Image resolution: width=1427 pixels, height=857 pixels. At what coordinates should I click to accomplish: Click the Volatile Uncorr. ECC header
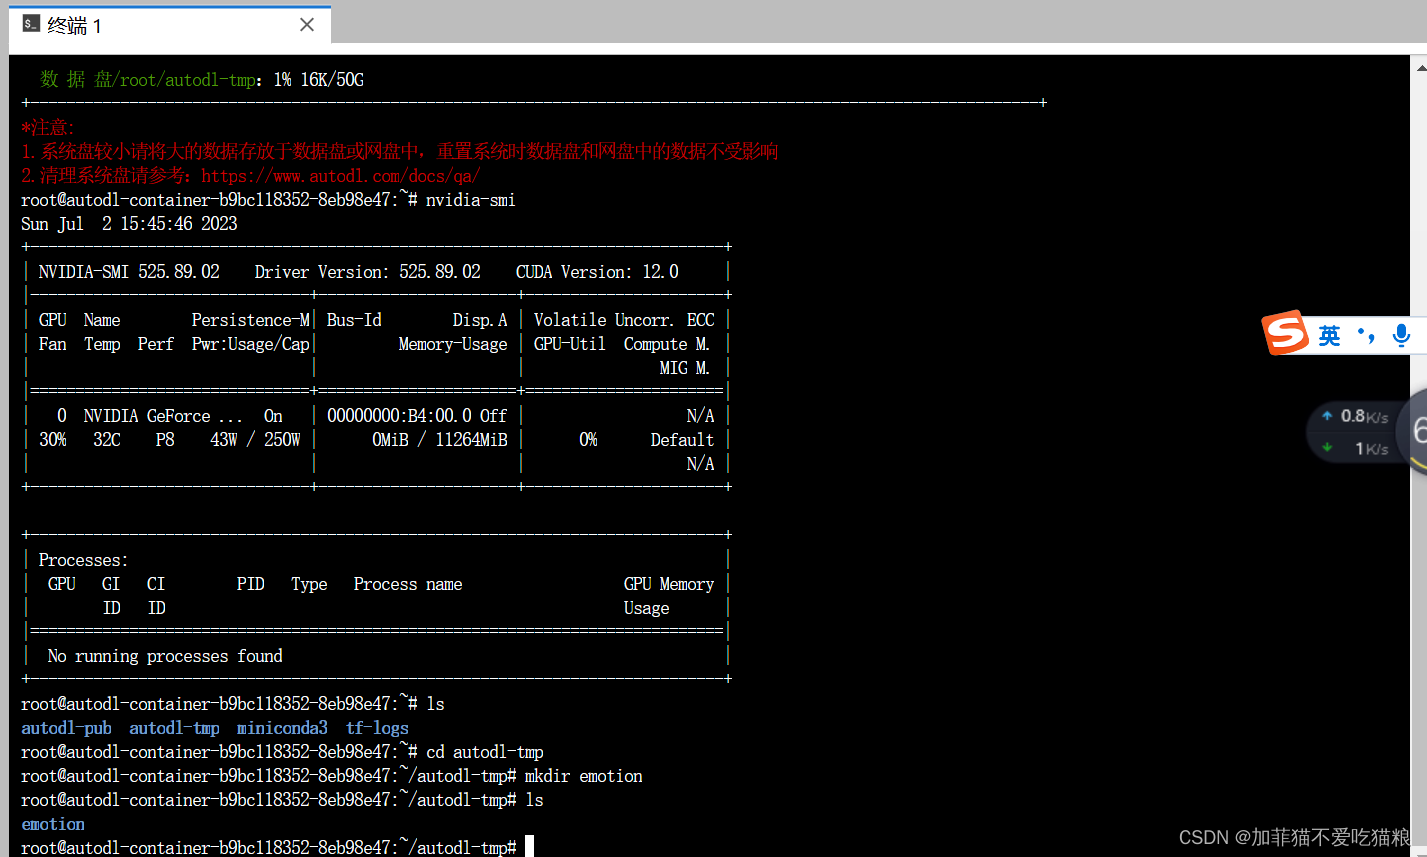point(624,320)
